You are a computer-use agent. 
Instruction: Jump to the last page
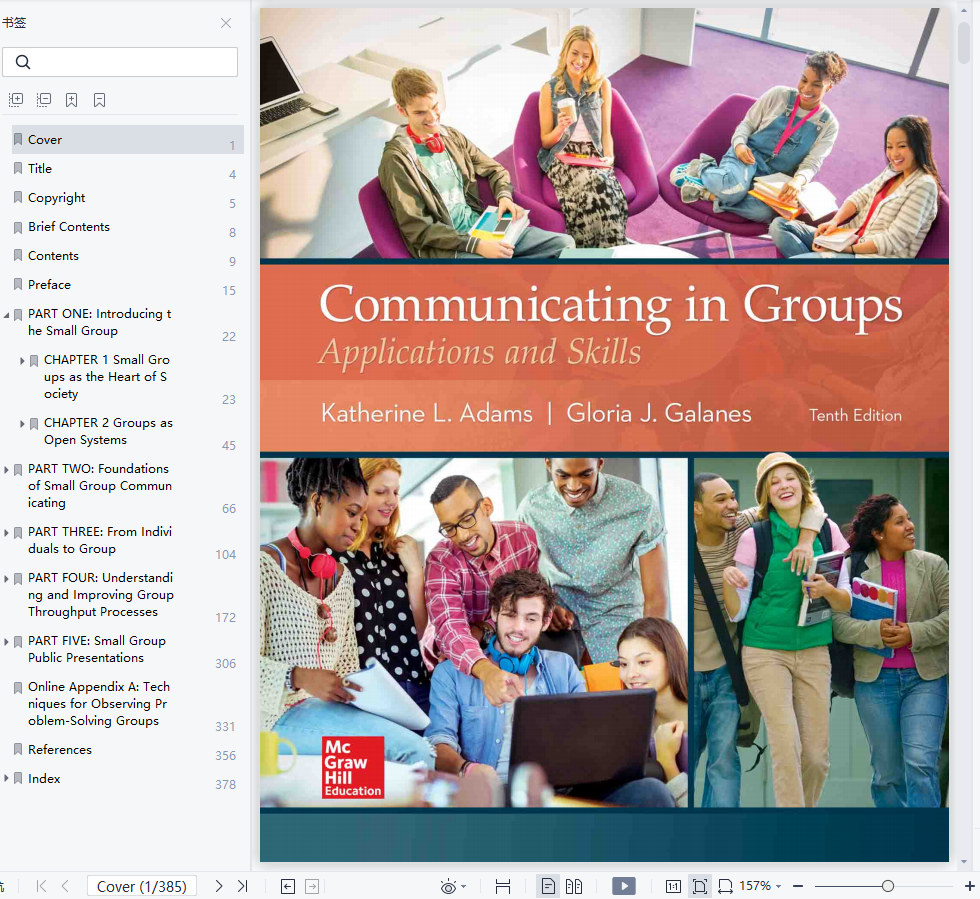[x=242, y=886]
